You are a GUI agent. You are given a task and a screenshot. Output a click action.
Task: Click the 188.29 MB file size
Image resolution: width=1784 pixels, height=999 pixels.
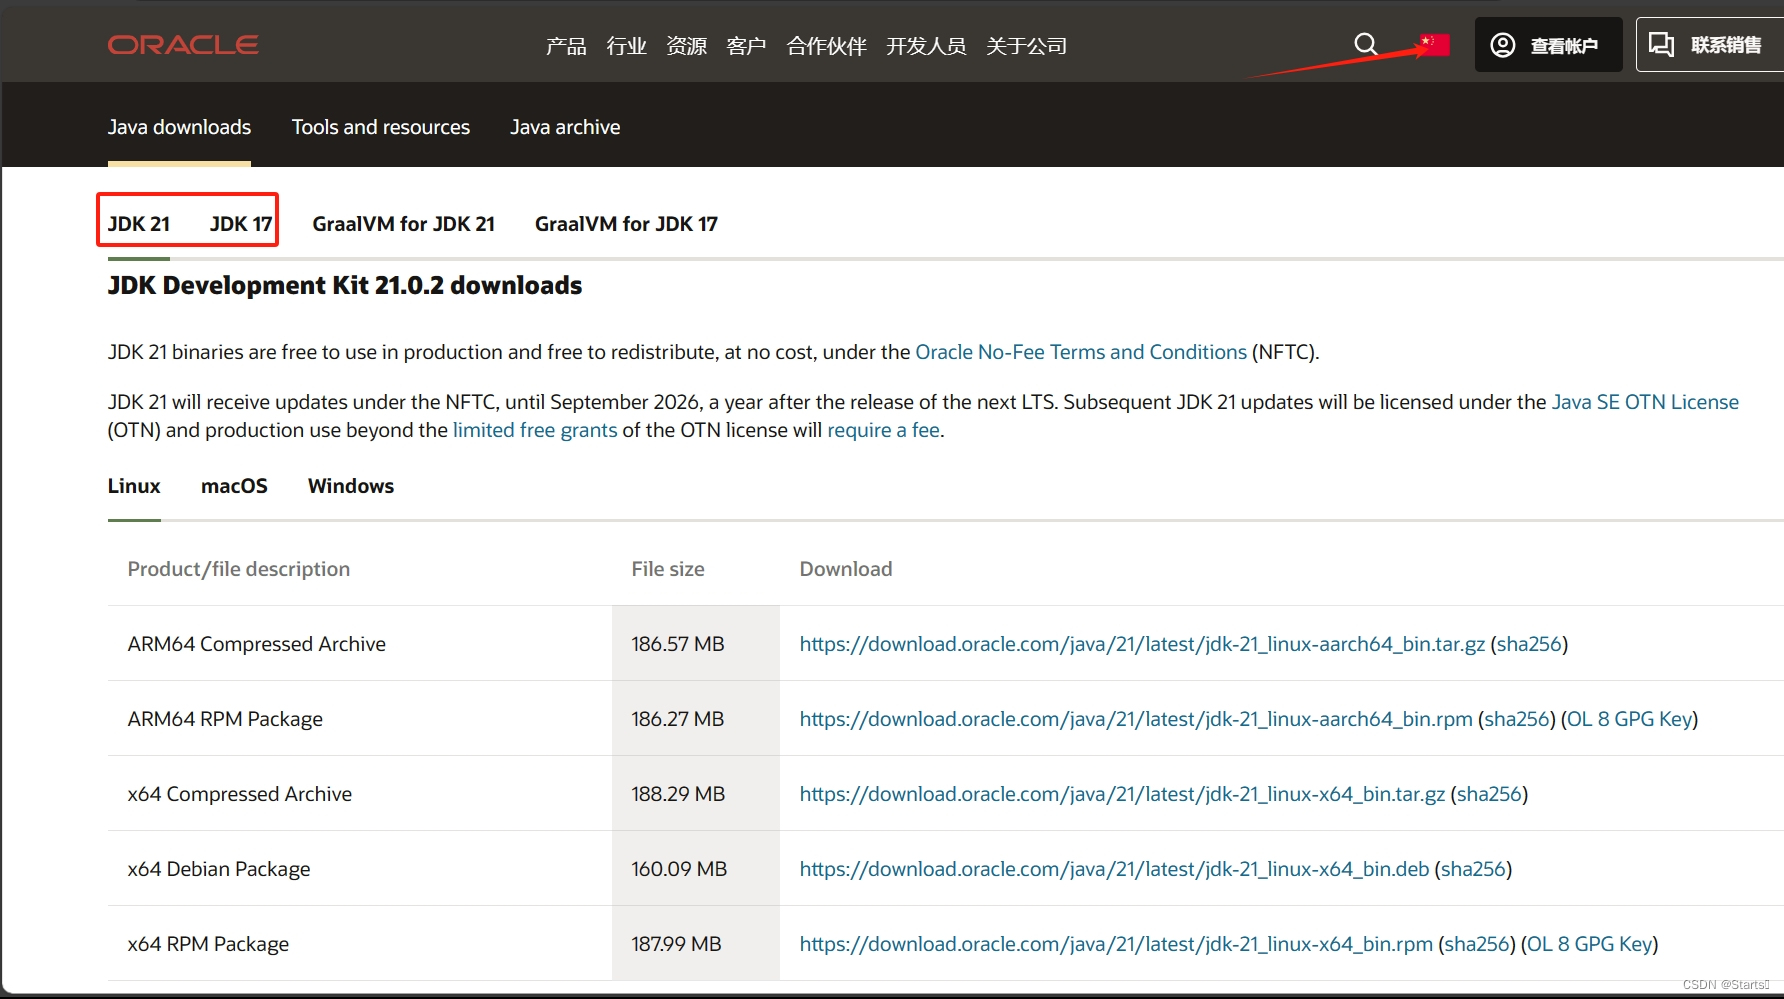pyautogui.click(x=678, y=794)
